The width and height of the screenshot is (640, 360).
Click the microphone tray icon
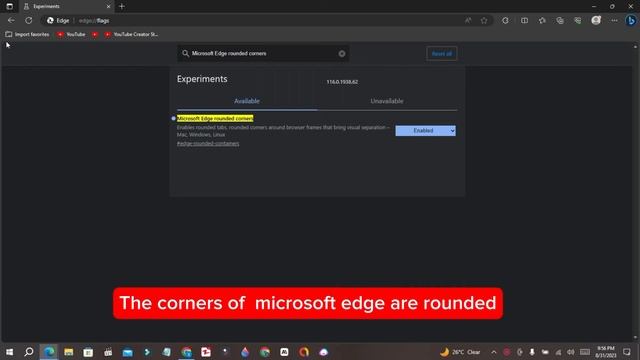532,352
